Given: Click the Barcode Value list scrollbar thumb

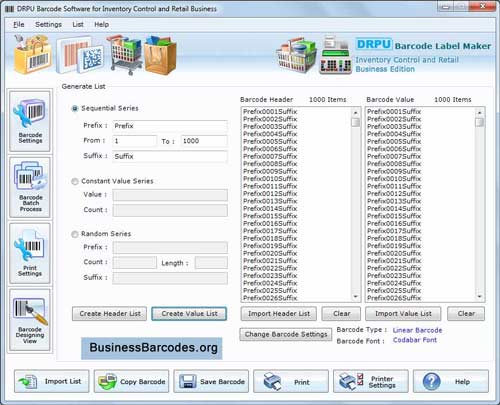Looking at the screenshot, I should tap(480, 122).
